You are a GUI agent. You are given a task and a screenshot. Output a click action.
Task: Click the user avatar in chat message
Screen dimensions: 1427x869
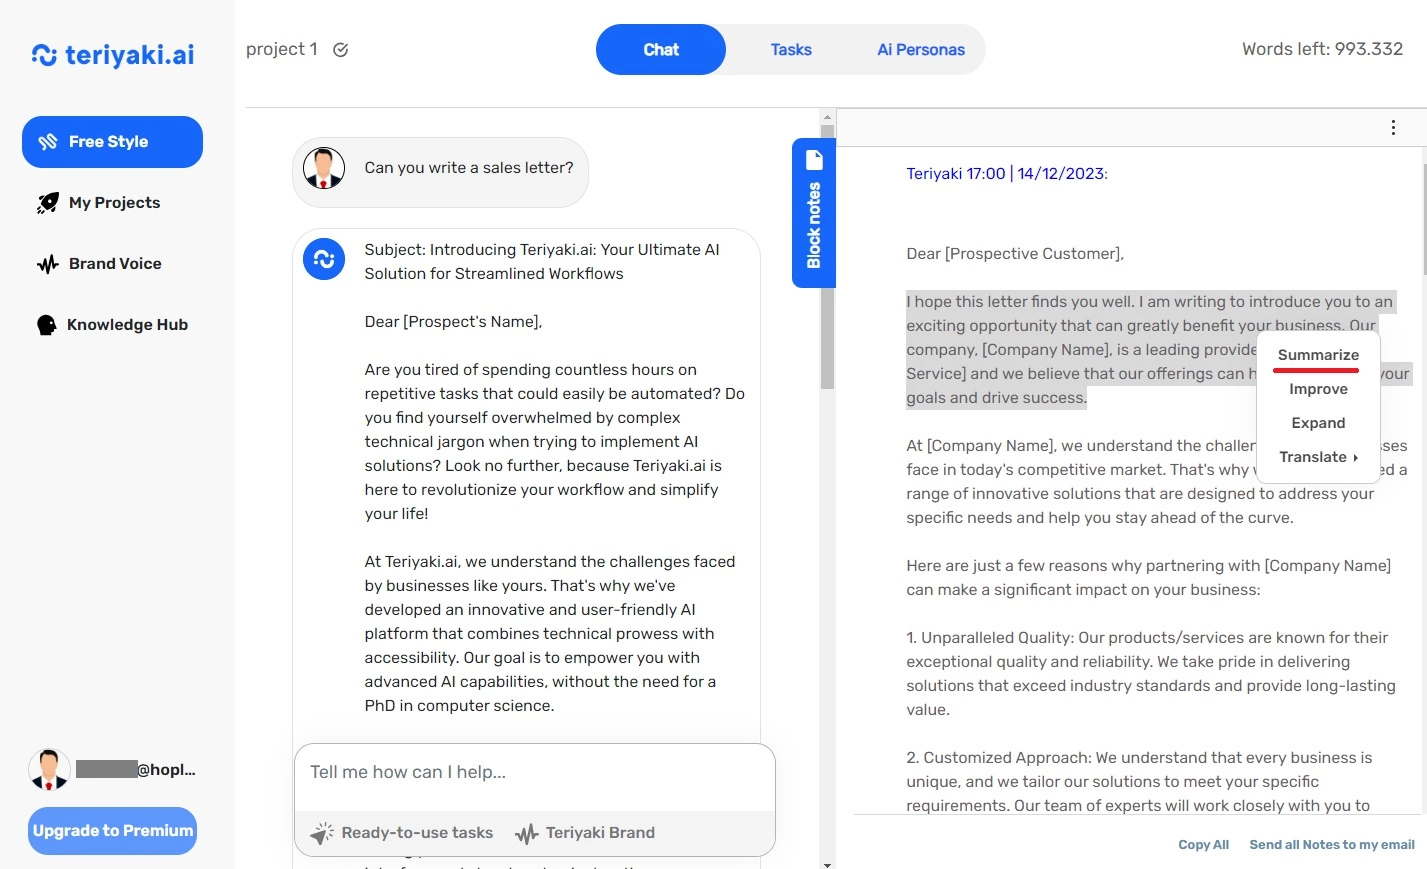[324, 168]
